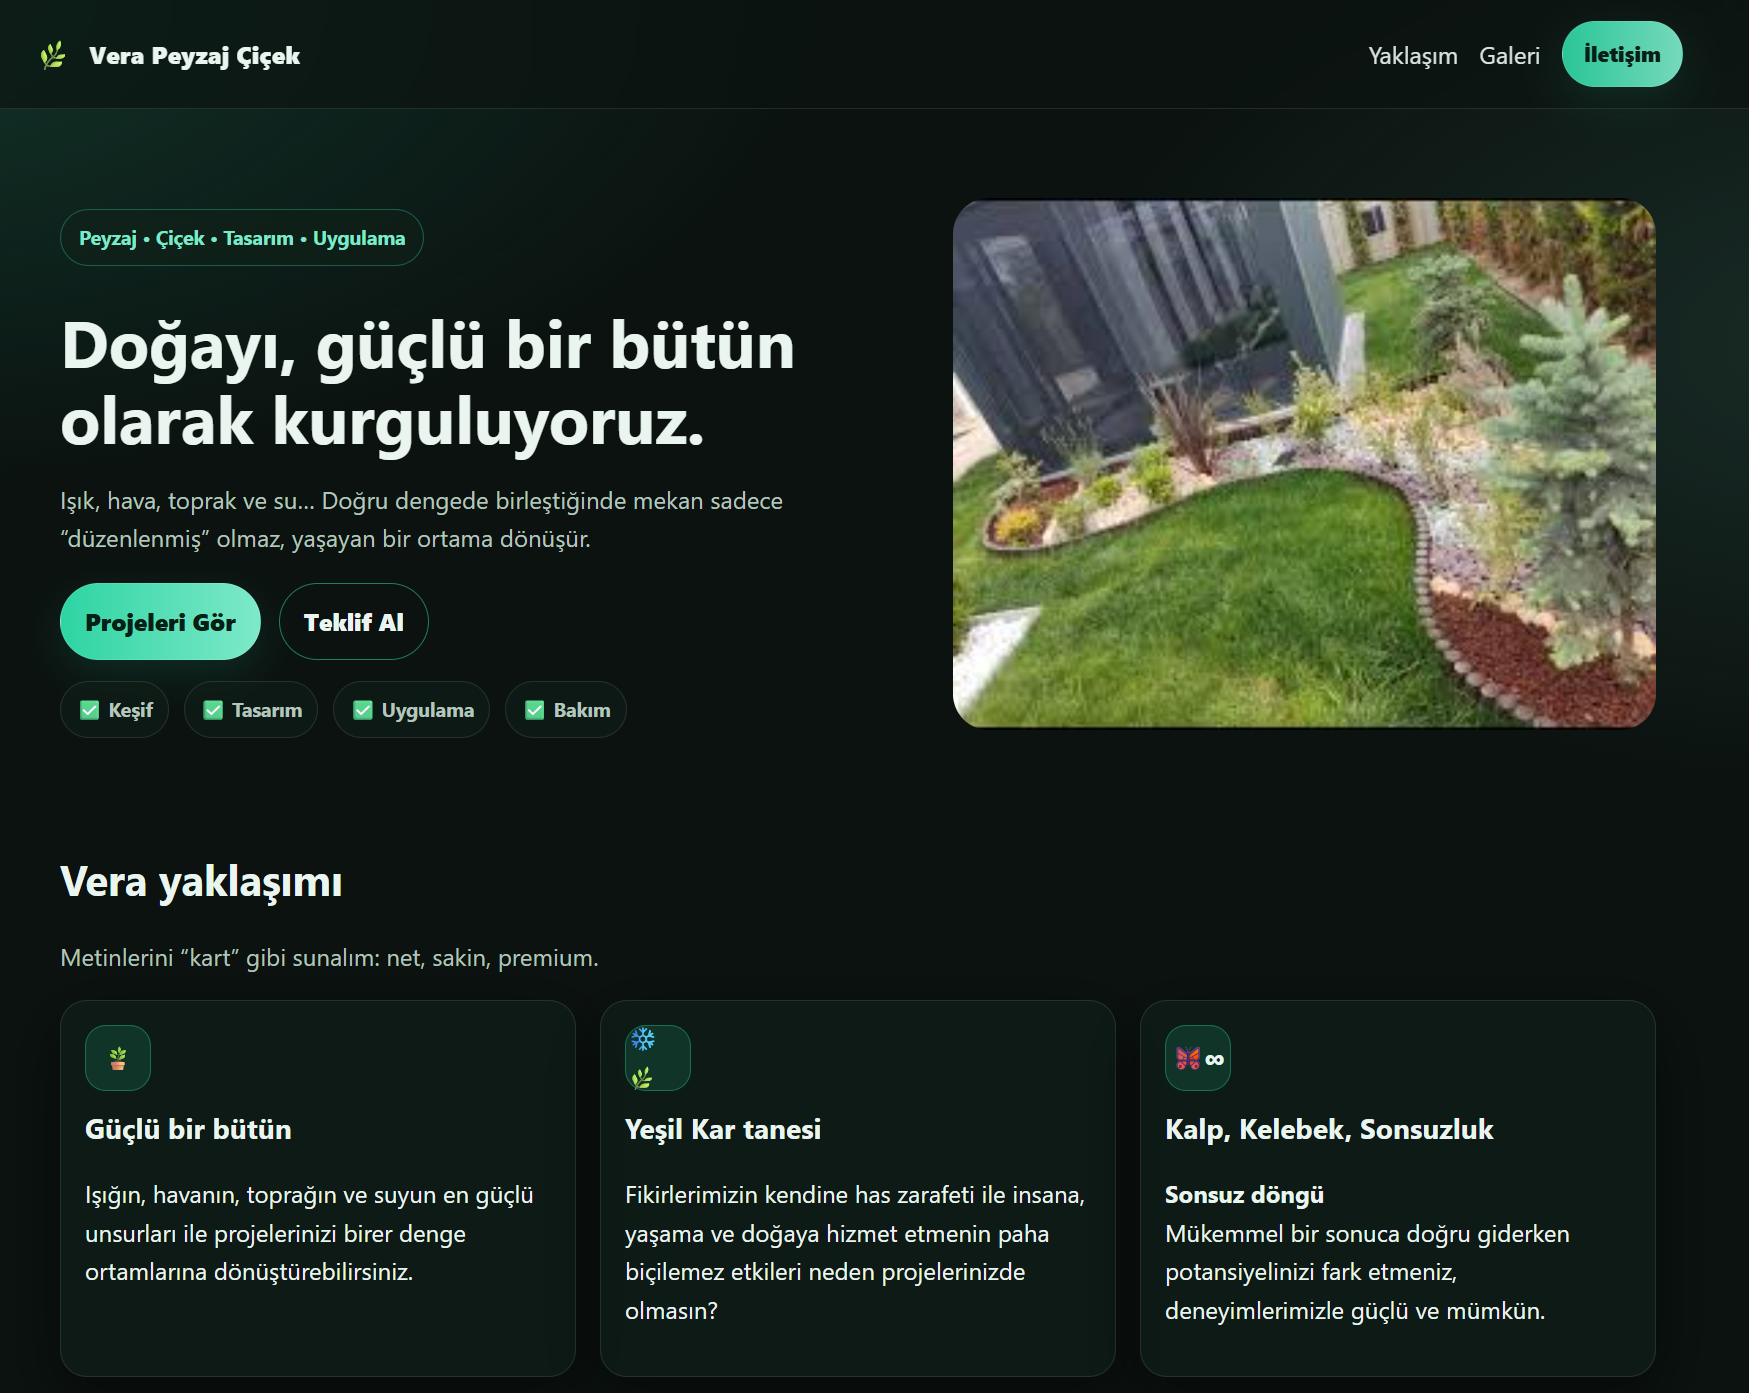This screenshot has height=1393, width=1749.
Task: Click the Uygulama green checkmark icon
Action: 363,710
